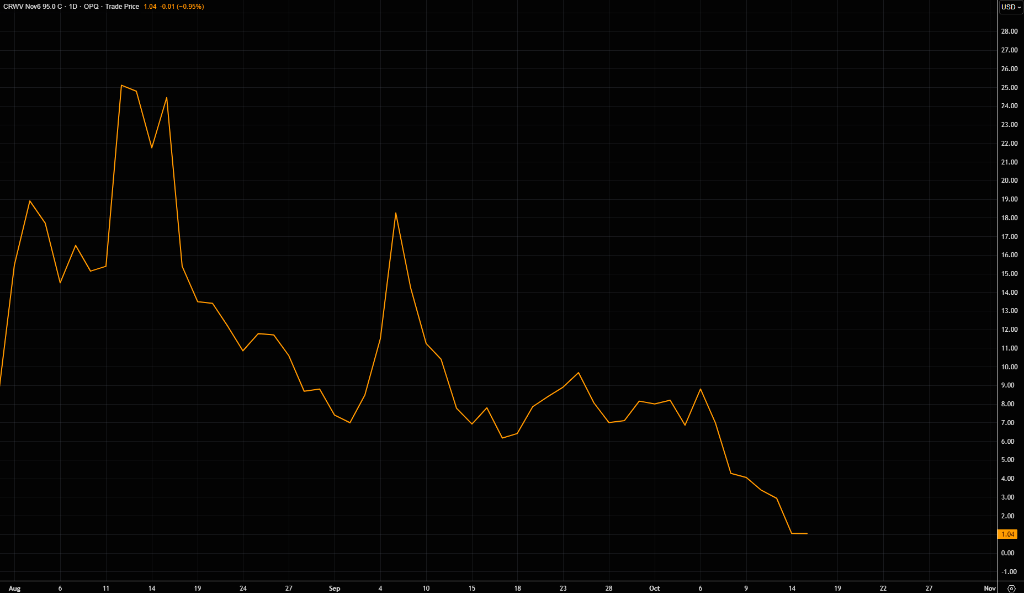This screenshot has width=1024, height=593.
Task: Click the 10.00 price scale label
Action: coord(1009,367)
